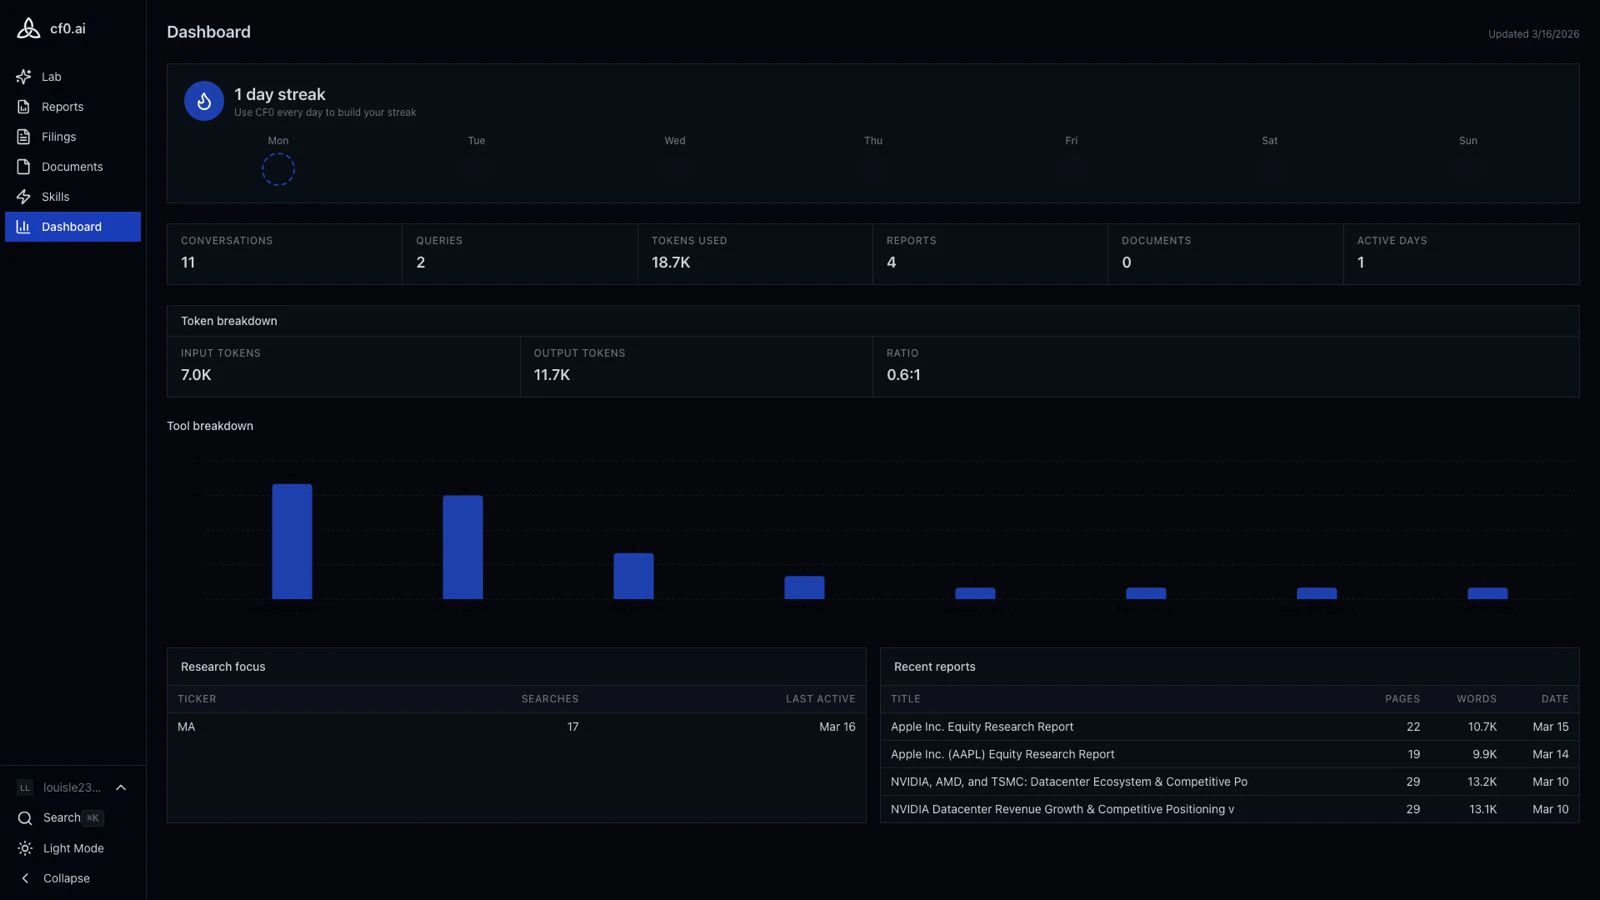
Task: Click the searches count 17
Action: tap(573, 727)
